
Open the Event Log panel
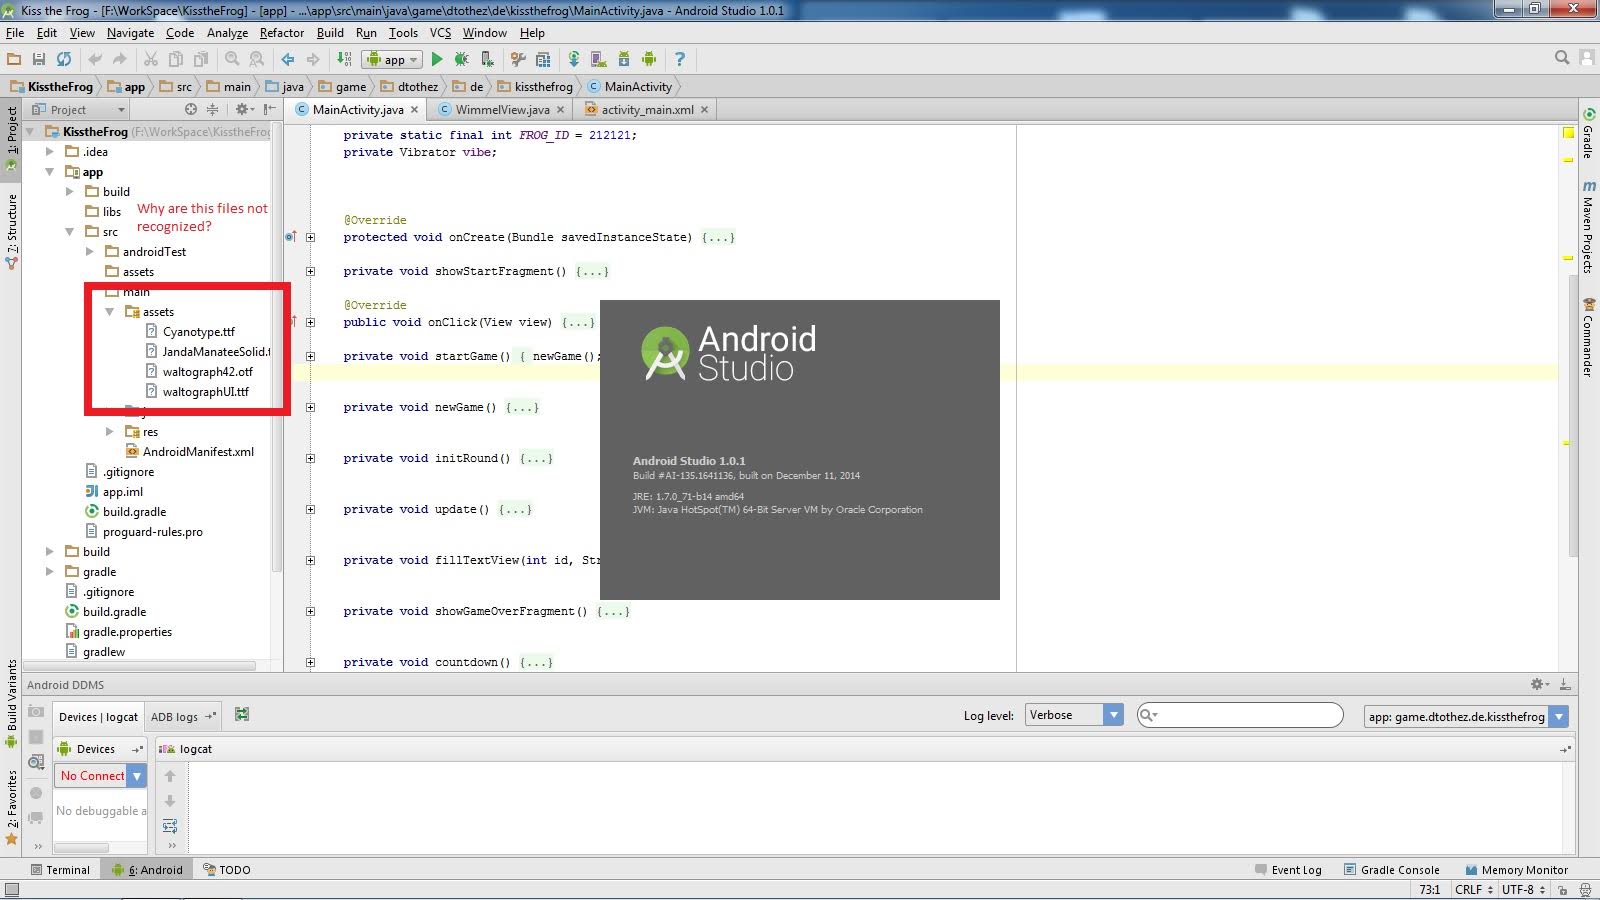point(1288,870)
